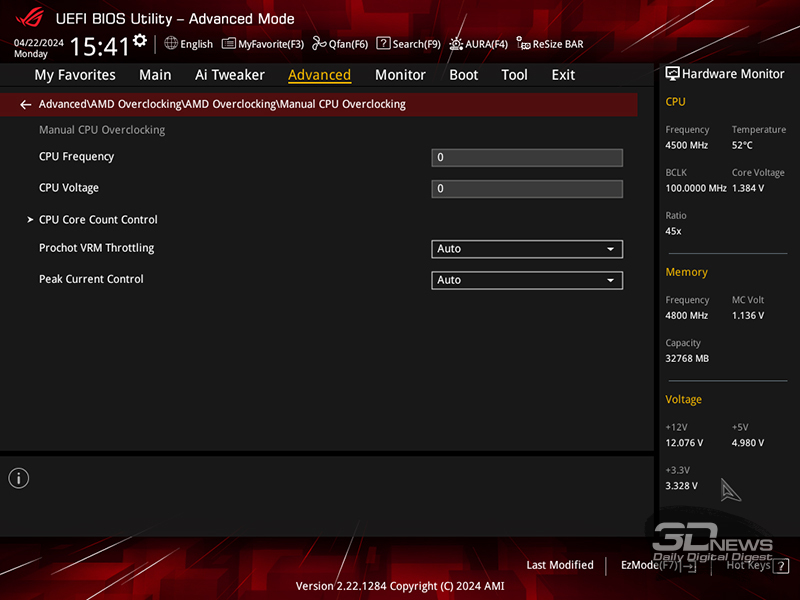Open AURA(F4) lighting icon
The height and width of the screenshot is (600, 800).
456,44
